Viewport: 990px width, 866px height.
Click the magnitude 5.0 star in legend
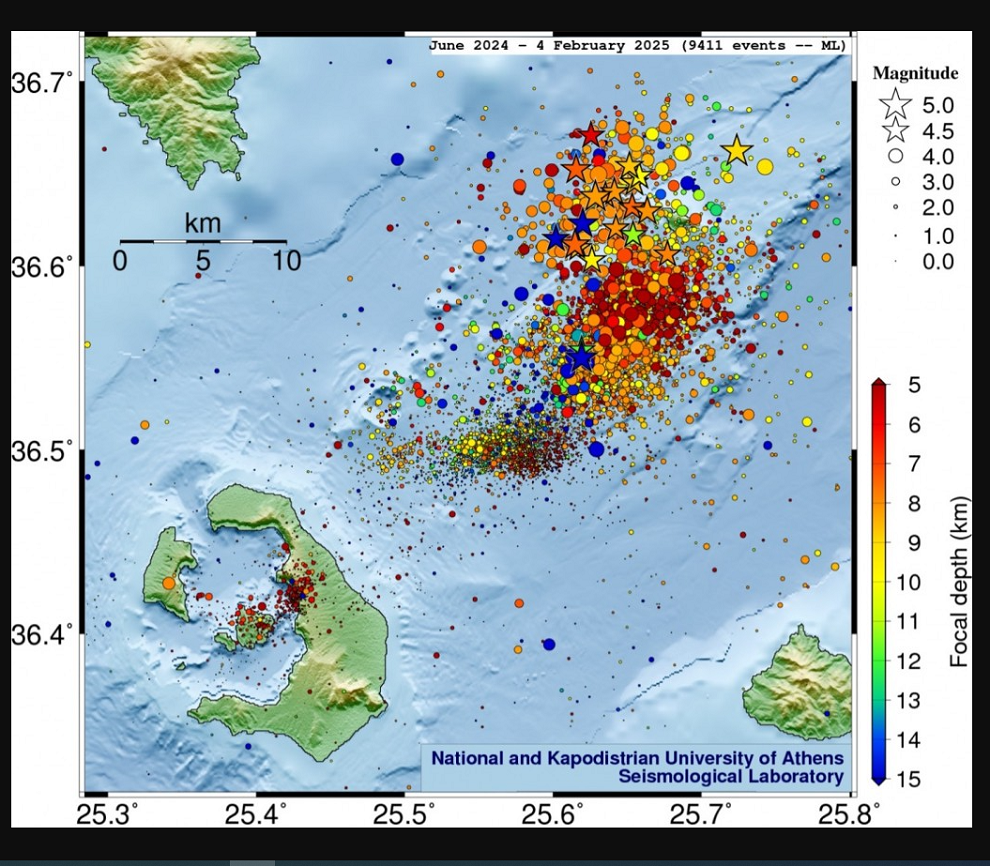click(x=896, y=104)
